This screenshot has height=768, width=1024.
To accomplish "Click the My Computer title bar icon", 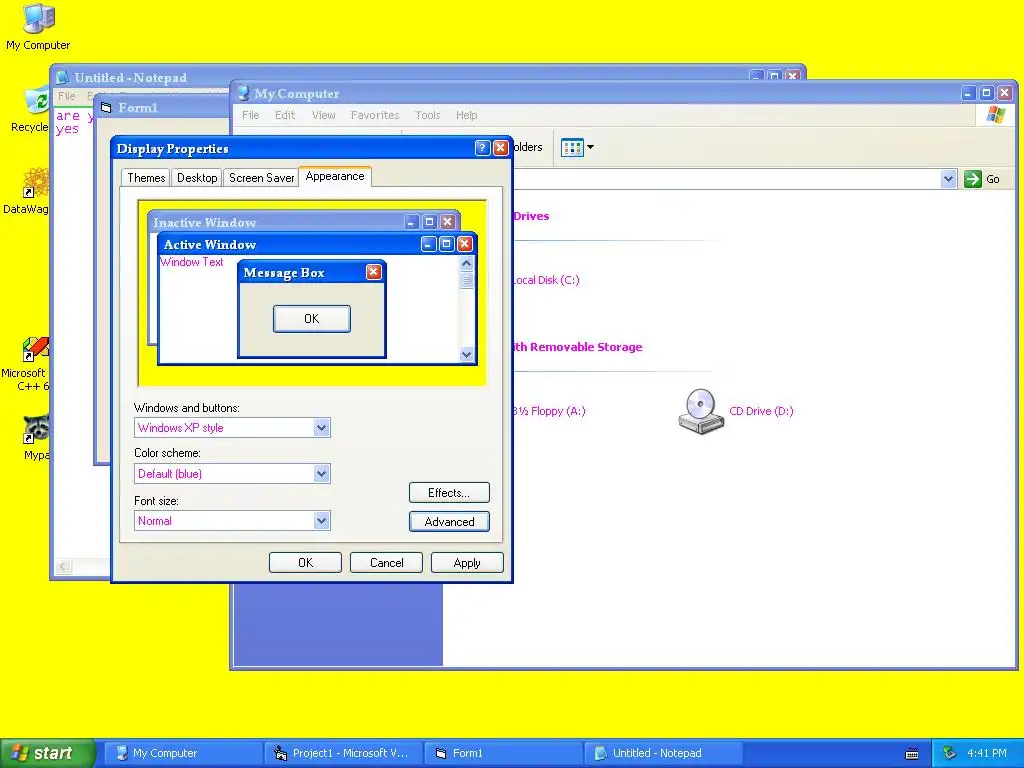I will [x=244, y=93].
